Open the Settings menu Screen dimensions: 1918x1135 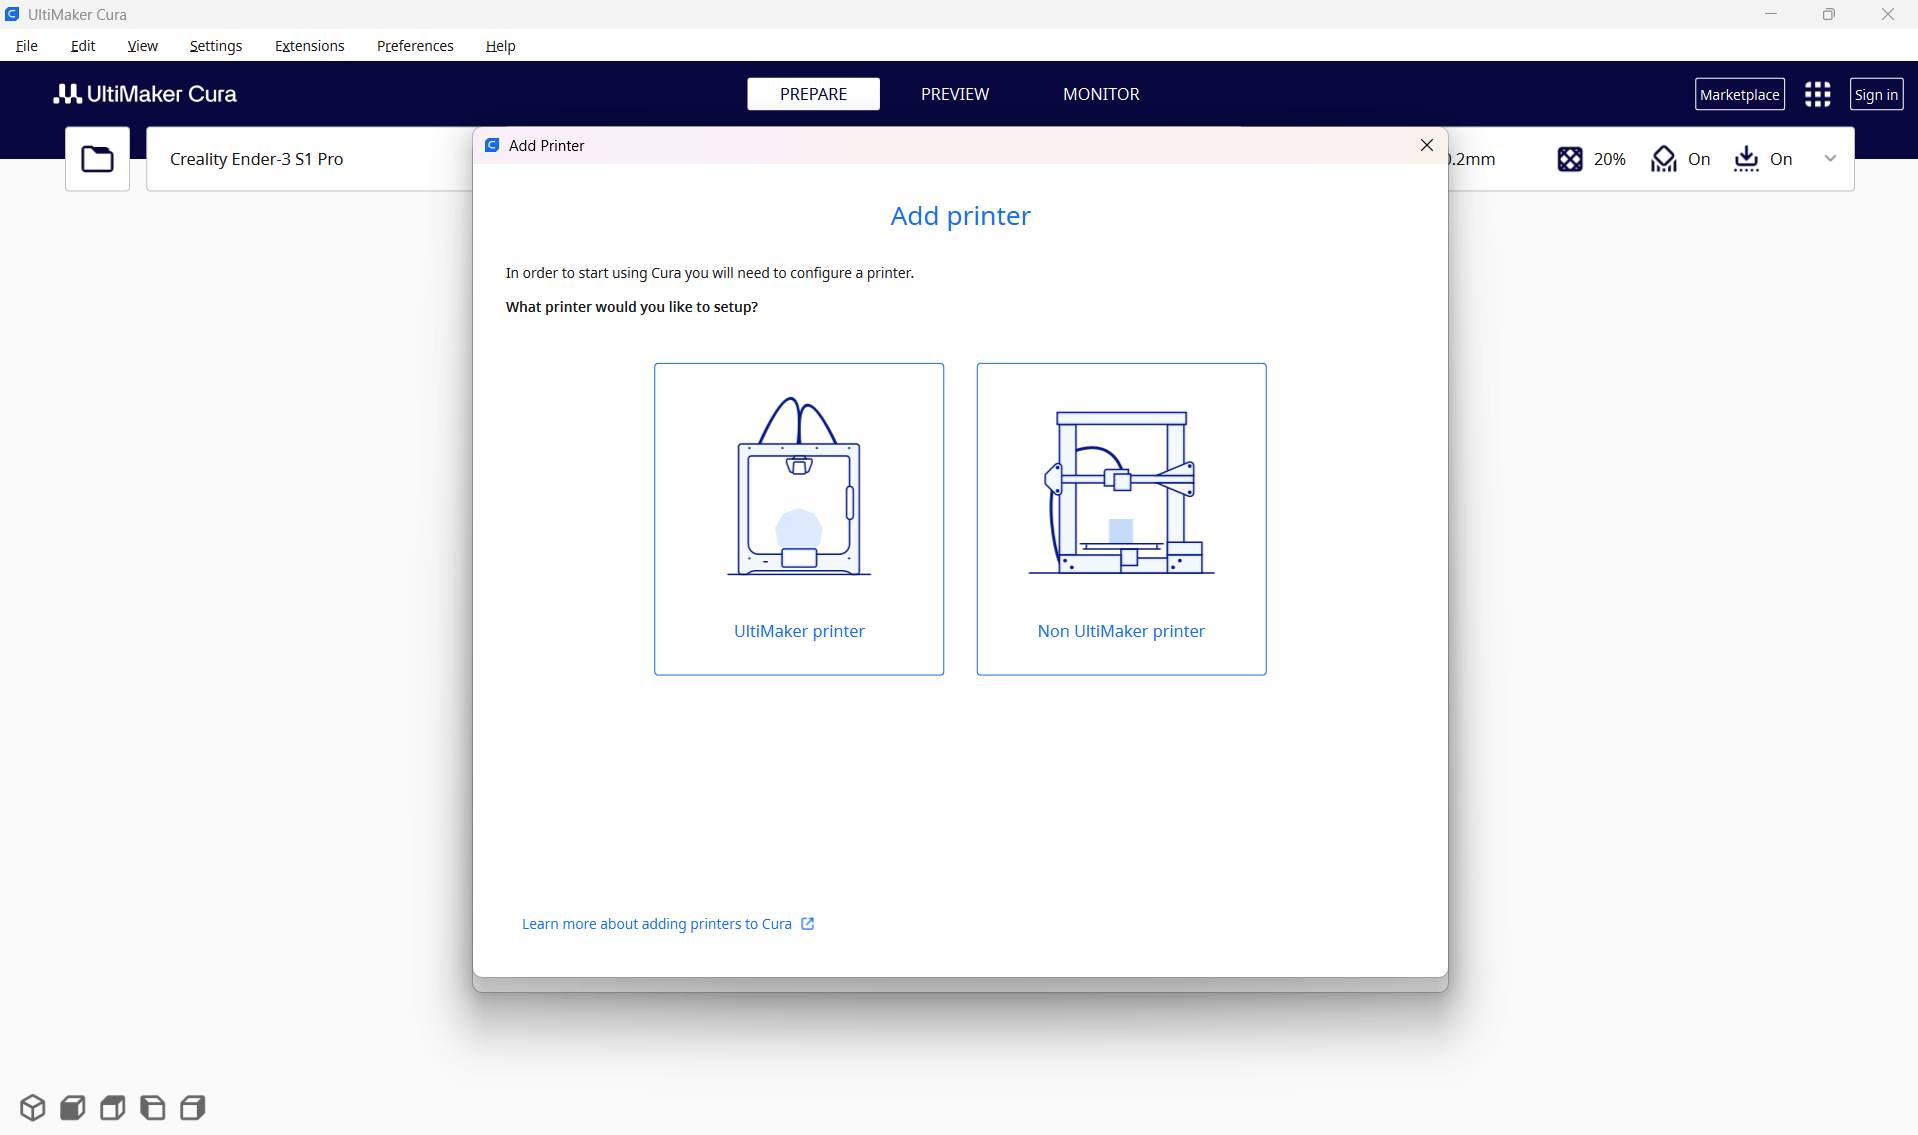216,46
